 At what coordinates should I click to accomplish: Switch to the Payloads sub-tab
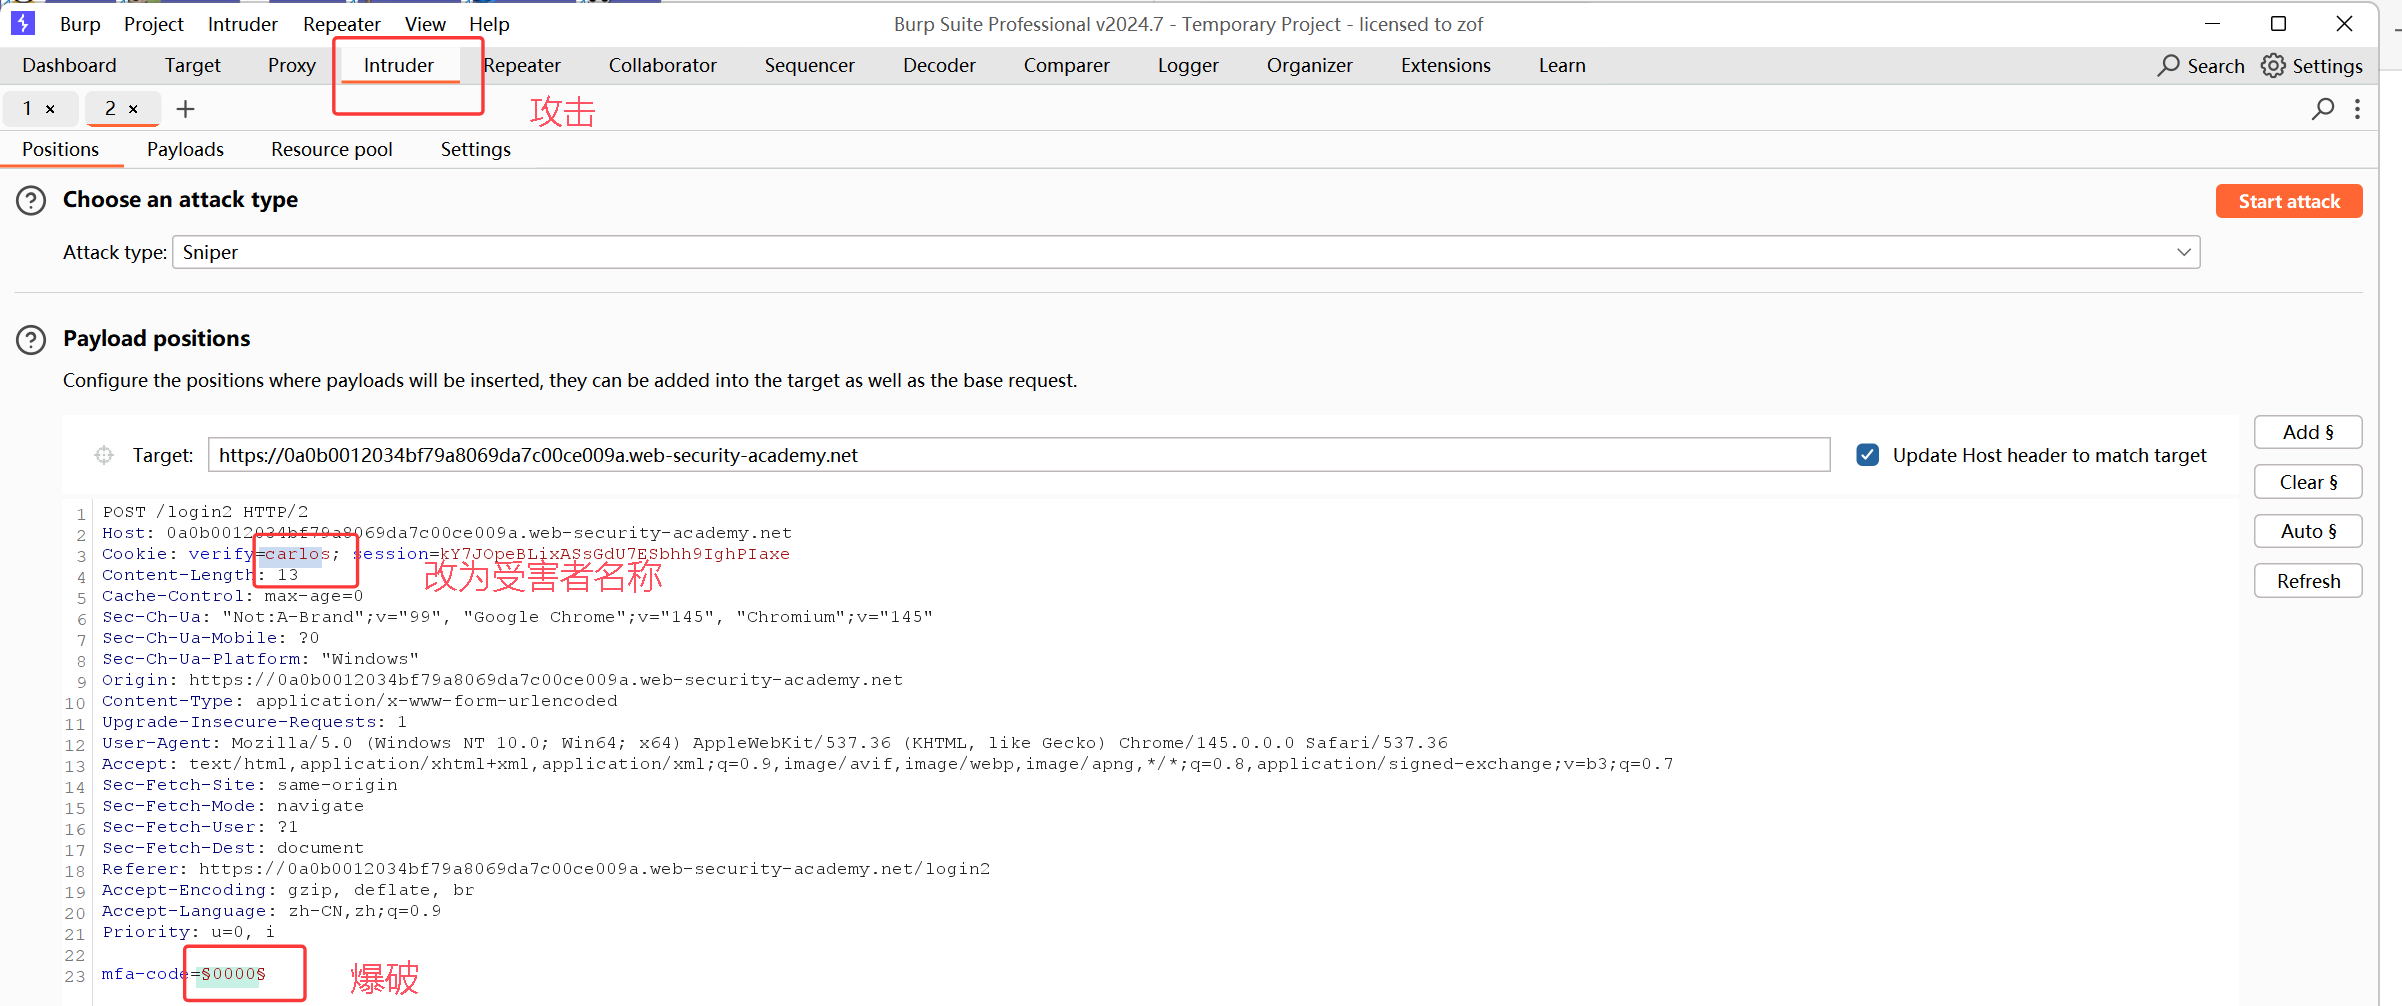coord(185,150)
